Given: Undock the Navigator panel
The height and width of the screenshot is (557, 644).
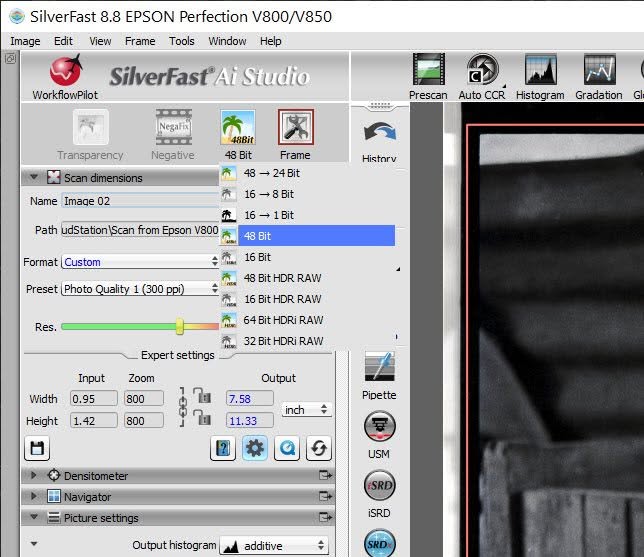Looking at the screenshot, I should 325,496.
